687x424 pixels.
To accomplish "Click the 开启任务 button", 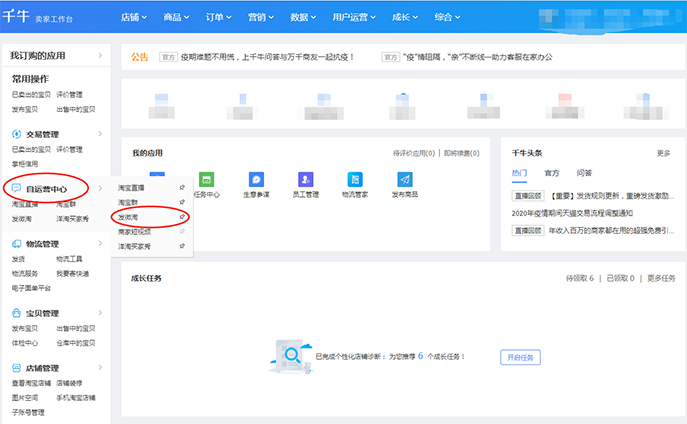I will pyautogui.click(x=519, y=357).
